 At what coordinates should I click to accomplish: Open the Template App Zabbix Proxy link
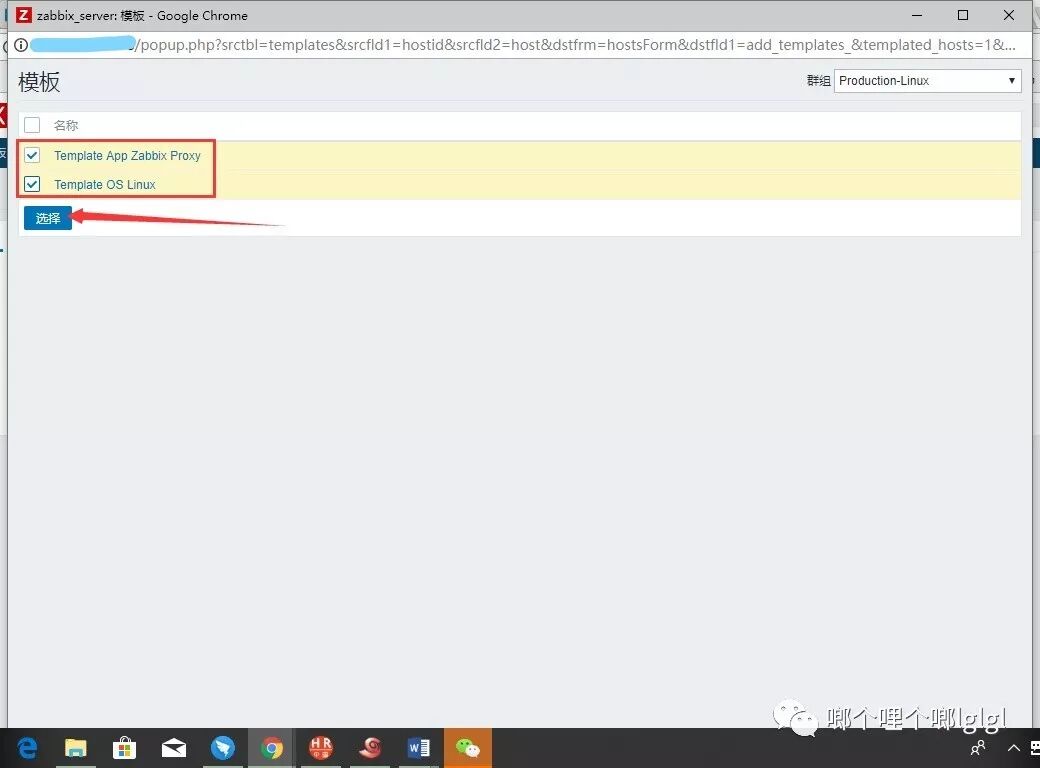pos(127,155)
